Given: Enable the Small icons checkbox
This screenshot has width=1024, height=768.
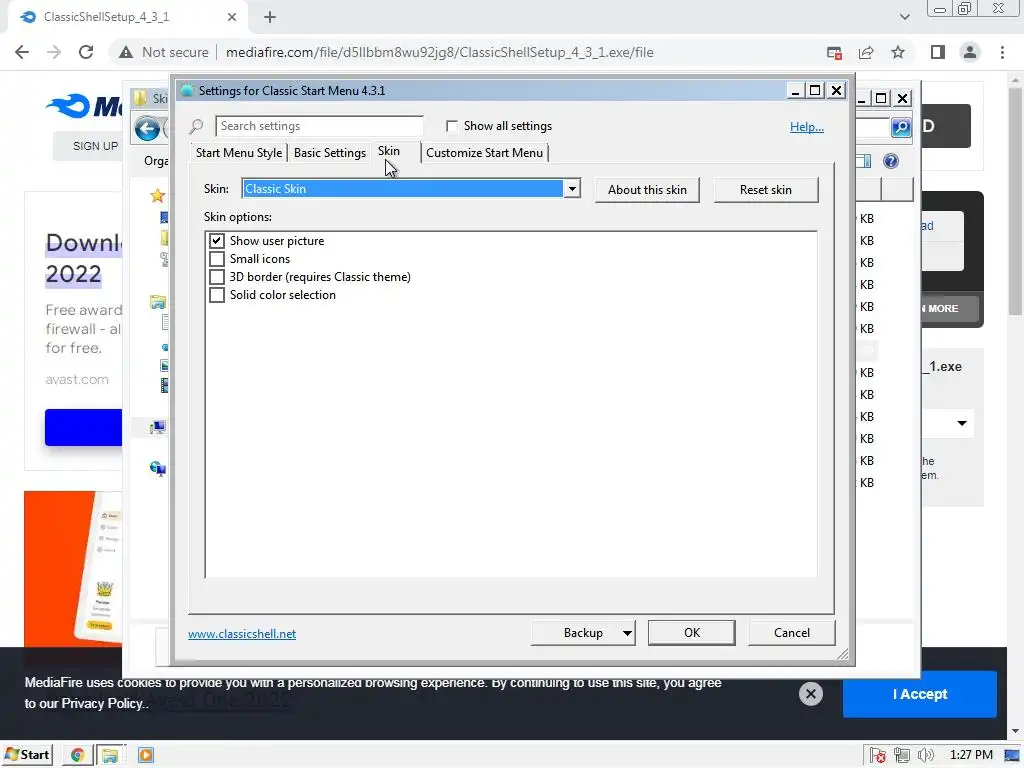Looking at the screenshot, I should [x=217, y=259].
